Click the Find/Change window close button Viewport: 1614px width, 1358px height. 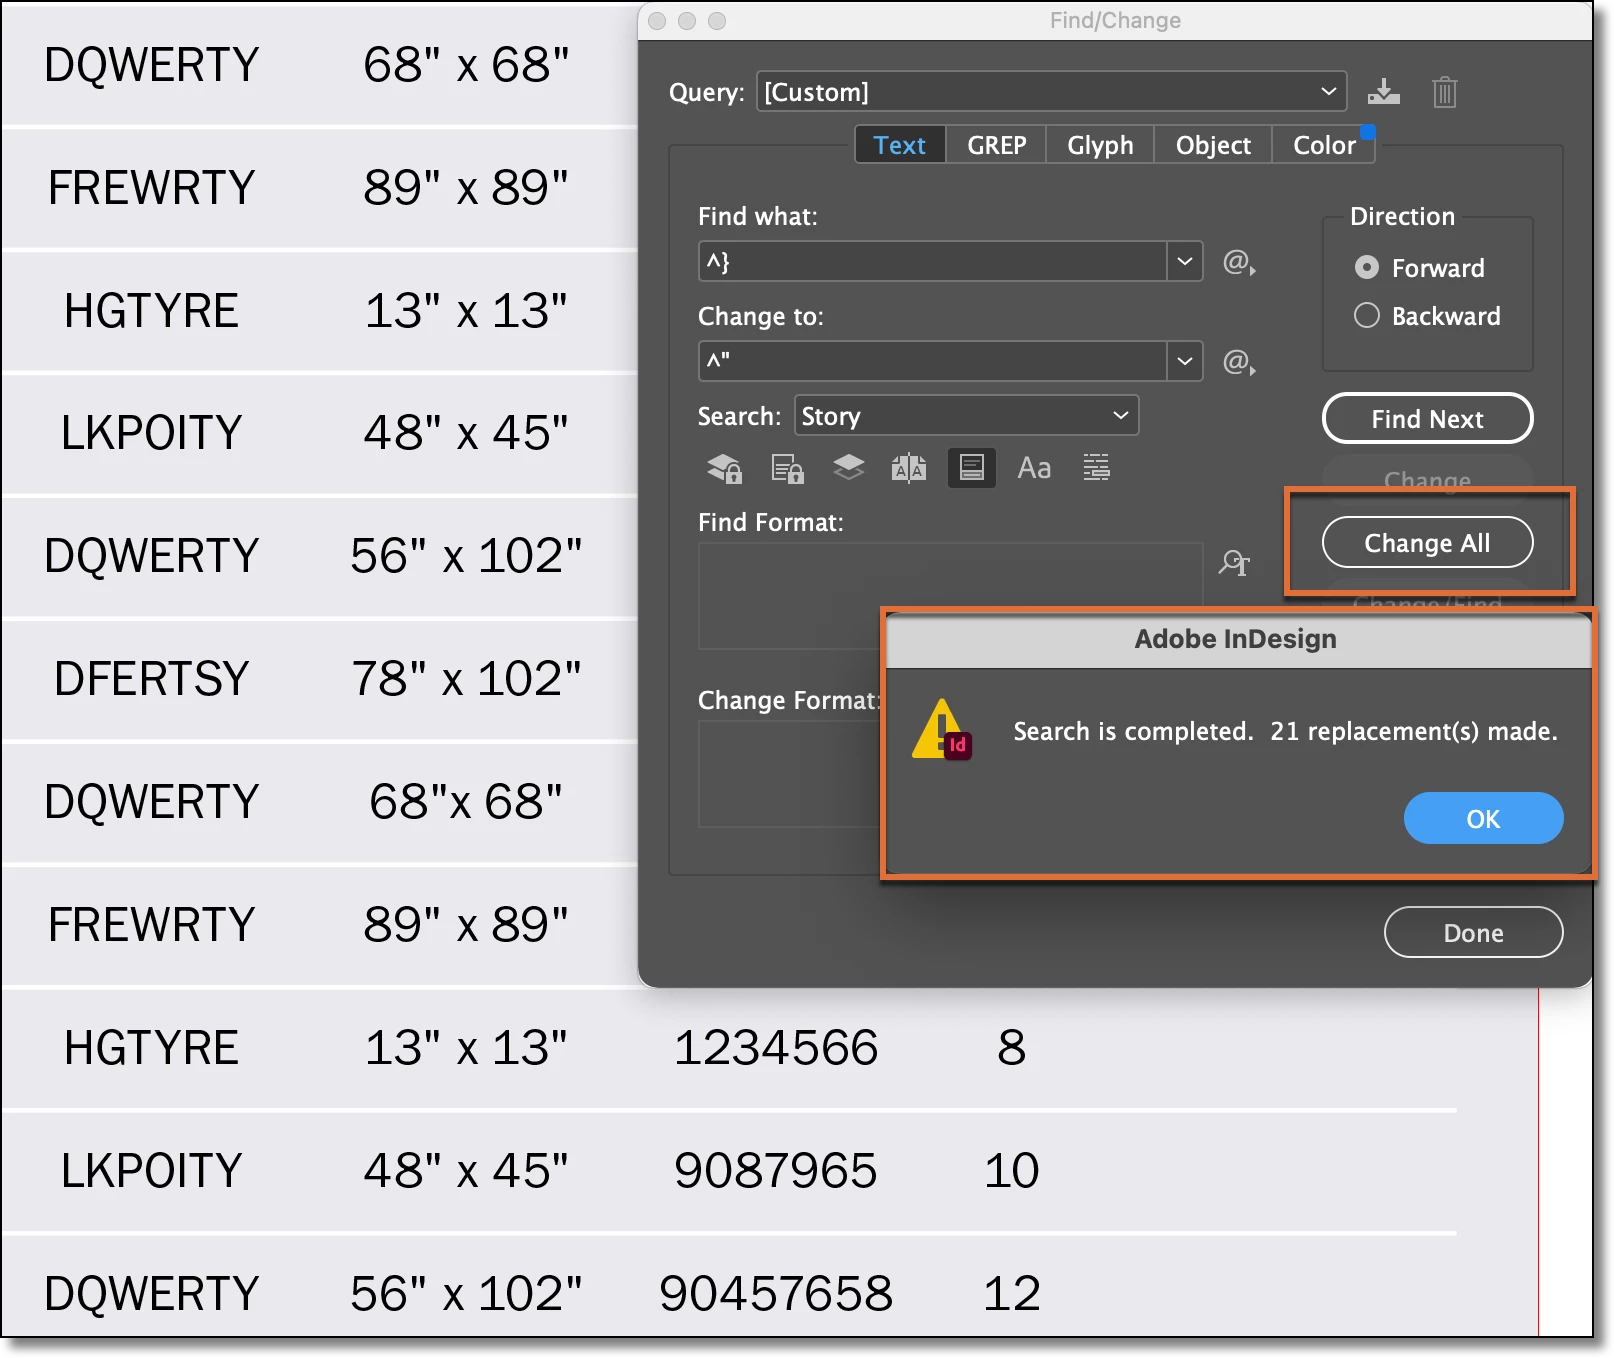click(657, 21)
